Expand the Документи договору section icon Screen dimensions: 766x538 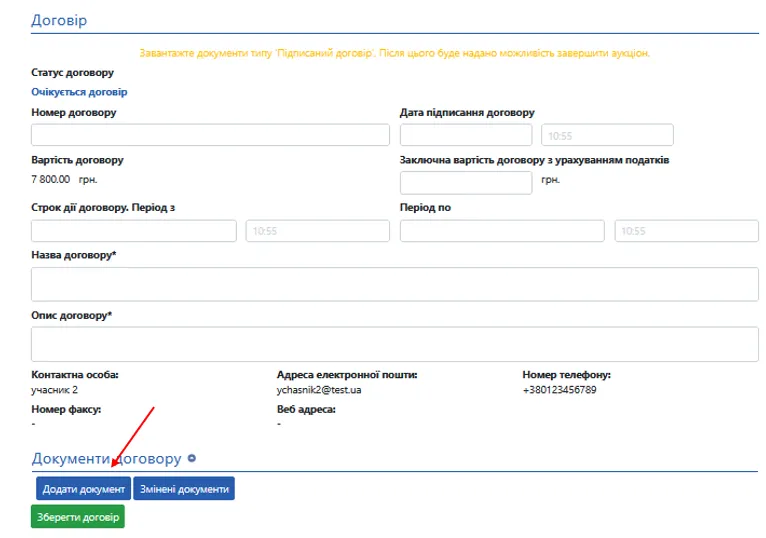point(192,459)
